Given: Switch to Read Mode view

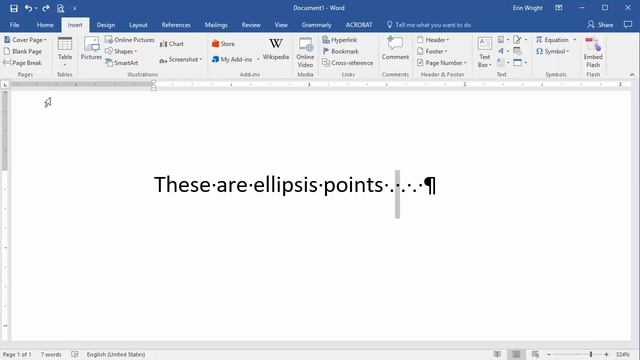Looking at the screenshot, I should click(497, 354).
